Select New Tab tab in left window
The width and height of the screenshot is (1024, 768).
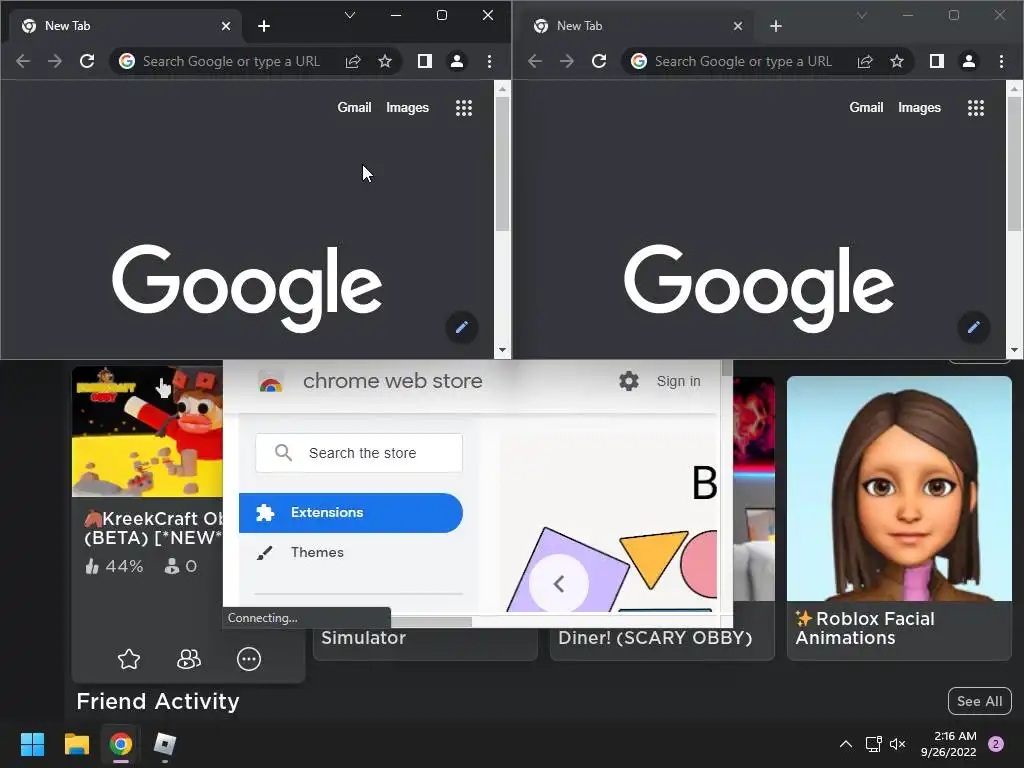coord(125,26)
